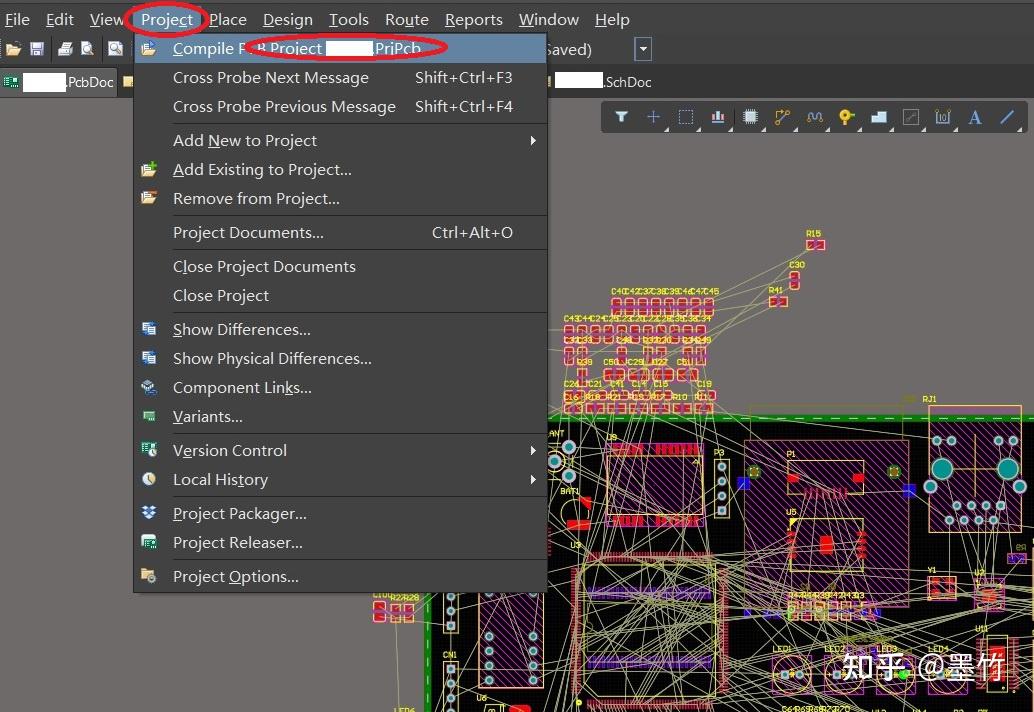Open the Design menu
This screenshot has width=1034, height=712.
(288, 20)
